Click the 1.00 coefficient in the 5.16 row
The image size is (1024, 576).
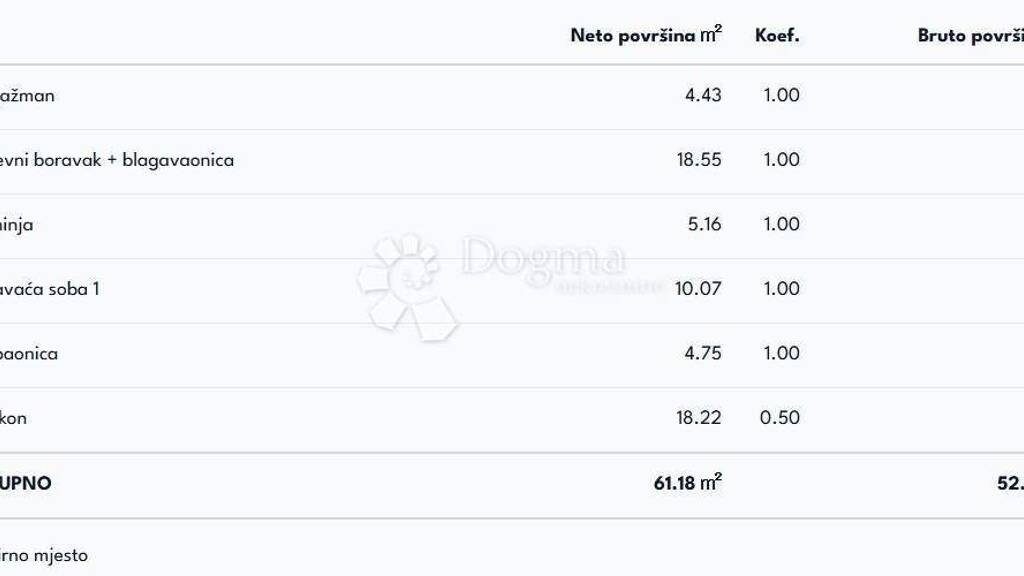pos(781,224)
